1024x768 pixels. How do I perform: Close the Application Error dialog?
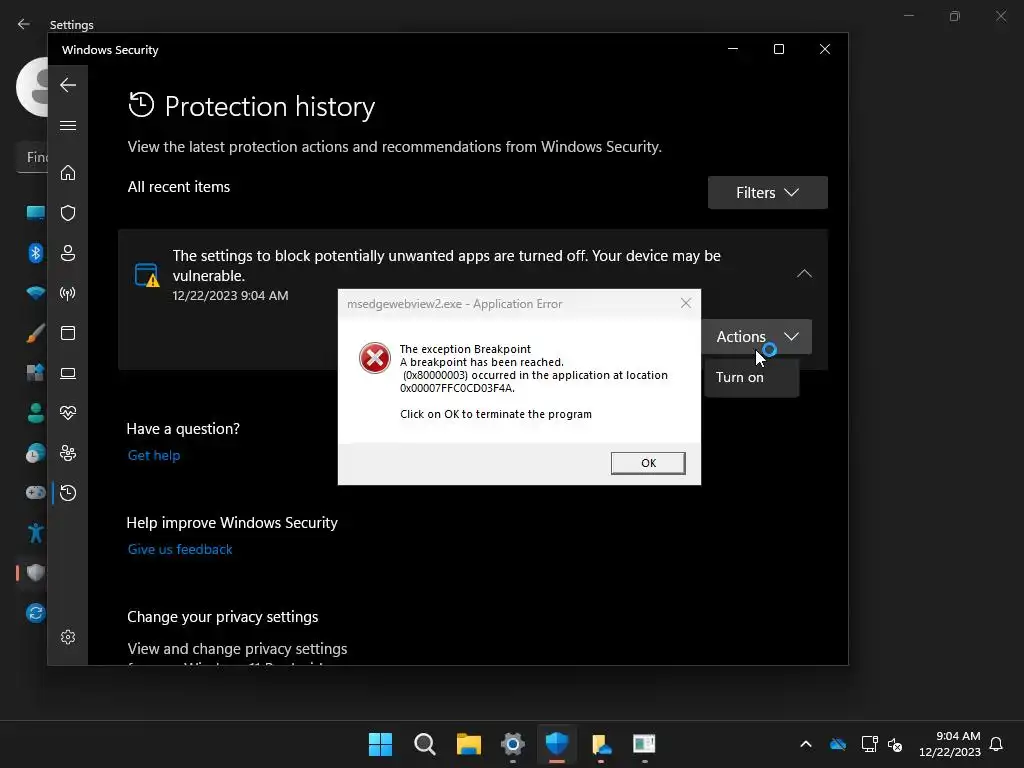[686, 303]
